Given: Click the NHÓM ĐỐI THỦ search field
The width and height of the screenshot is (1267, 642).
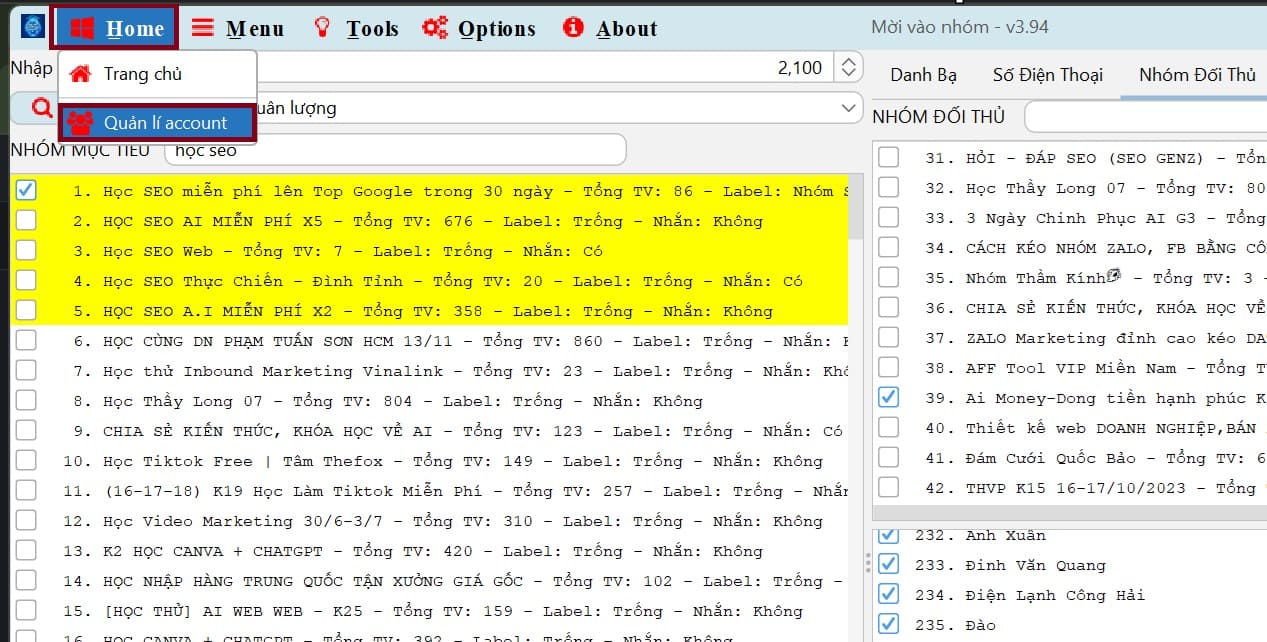Looking at the screenshot, I should pyautogui.click(x=1146, y=116).
